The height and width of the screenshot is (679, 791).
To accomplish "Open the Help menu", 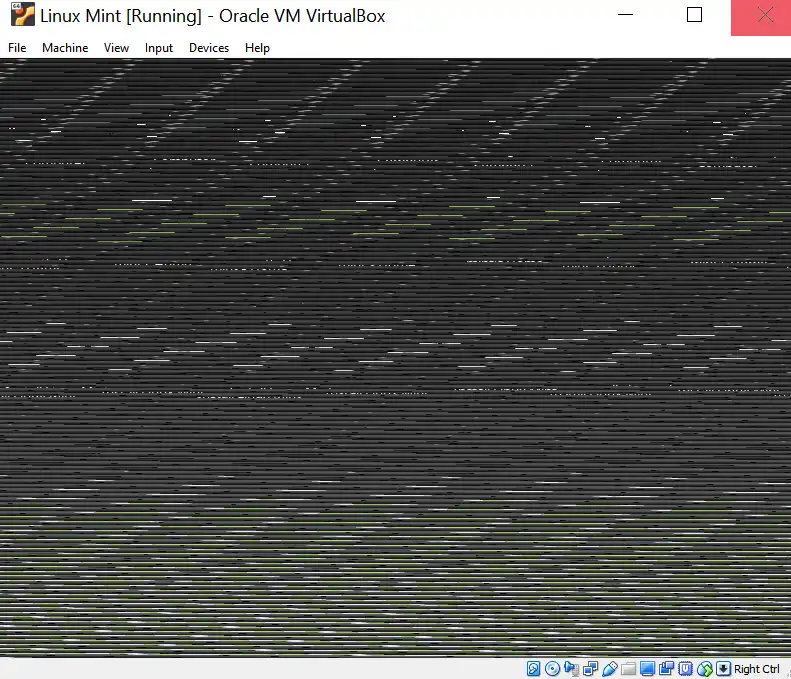I will tap(257, 48).
